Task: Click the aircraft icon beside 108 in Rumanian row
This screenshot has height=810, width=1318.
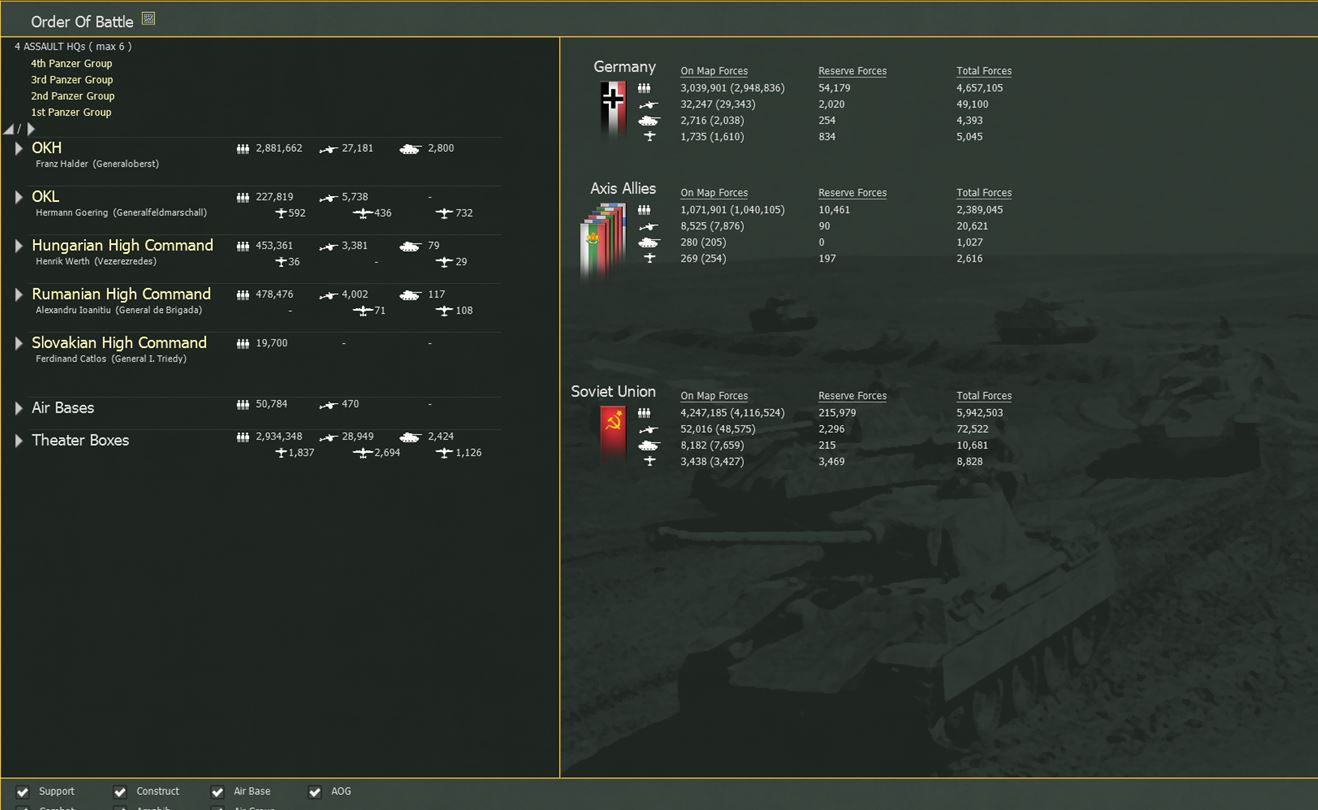Action: tap(444, 311)
